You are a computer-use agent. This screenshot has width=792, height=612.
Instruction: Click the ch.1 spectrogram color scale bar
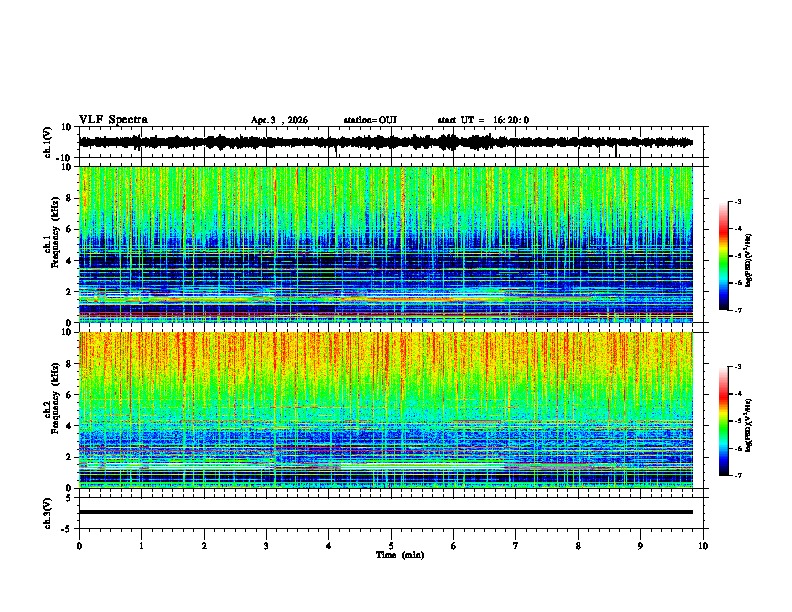tap(723, 256)
